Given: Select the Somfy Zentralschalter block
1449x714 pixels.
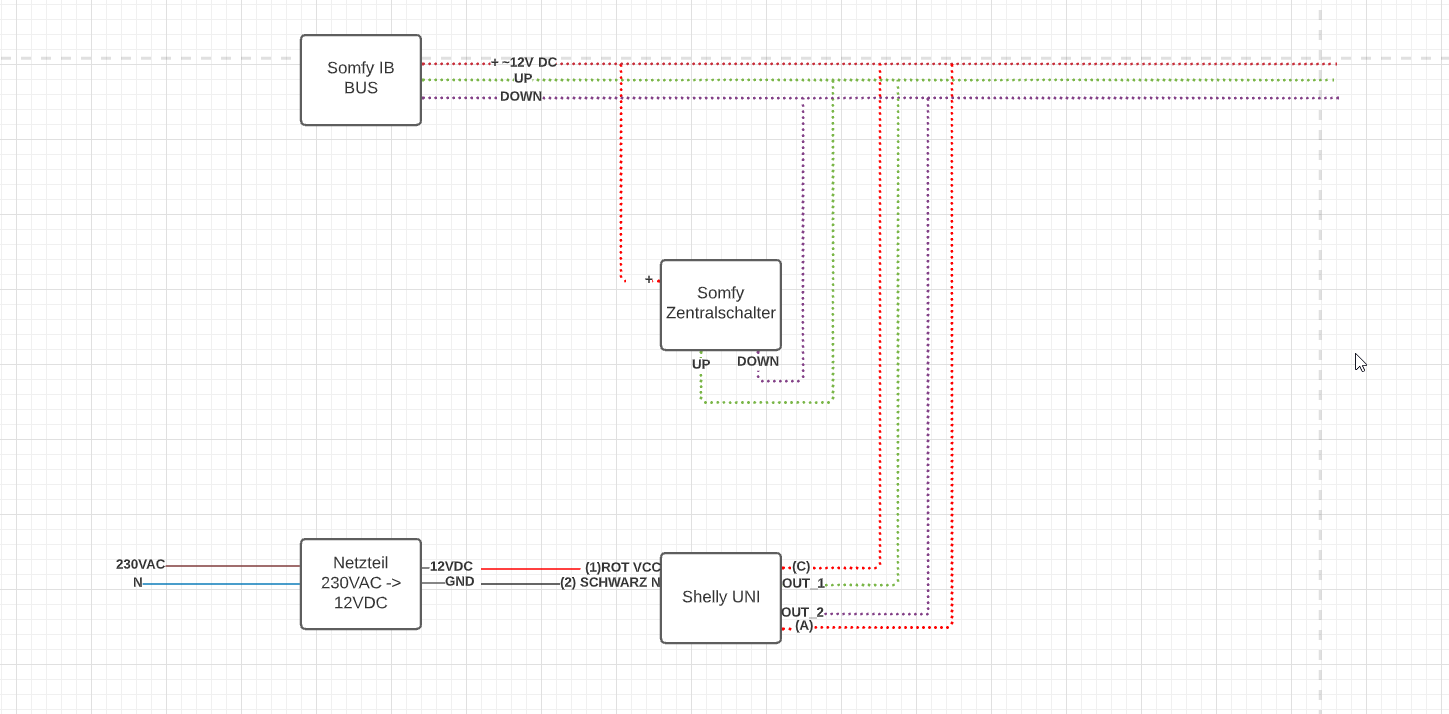Looking at the screenshot, I should tap(721, 305).
